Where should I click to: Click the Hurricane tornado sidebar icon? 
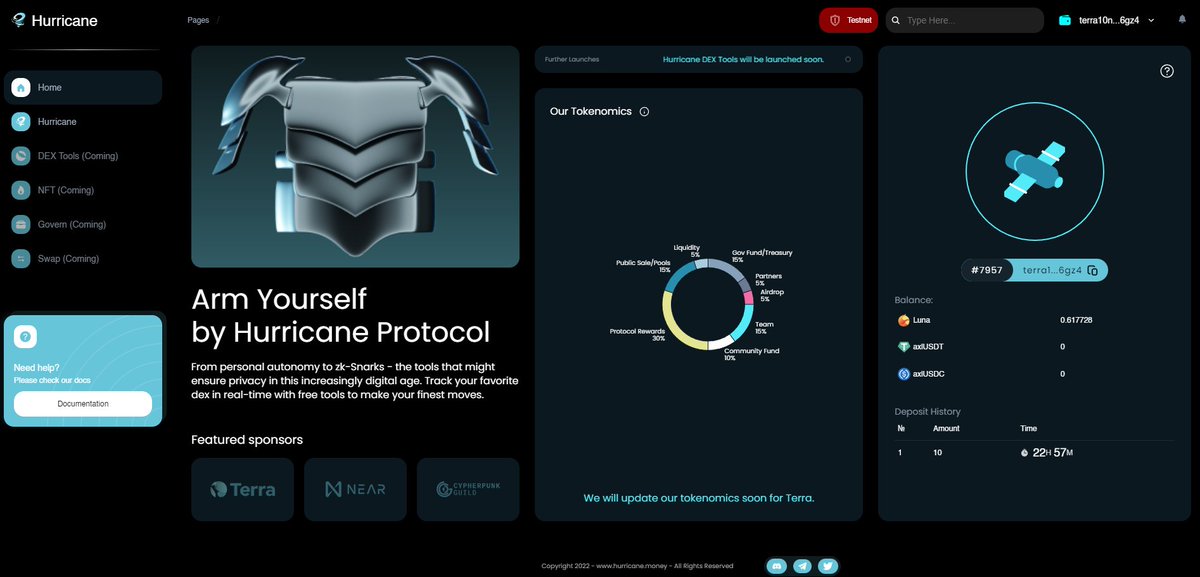pos(21,121)
